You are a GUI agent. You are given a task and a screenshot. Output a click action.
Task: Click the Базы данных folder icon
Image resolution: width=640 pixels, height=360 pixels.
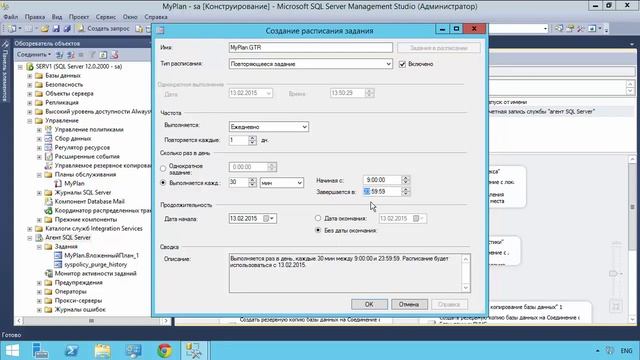click(39, 76)
